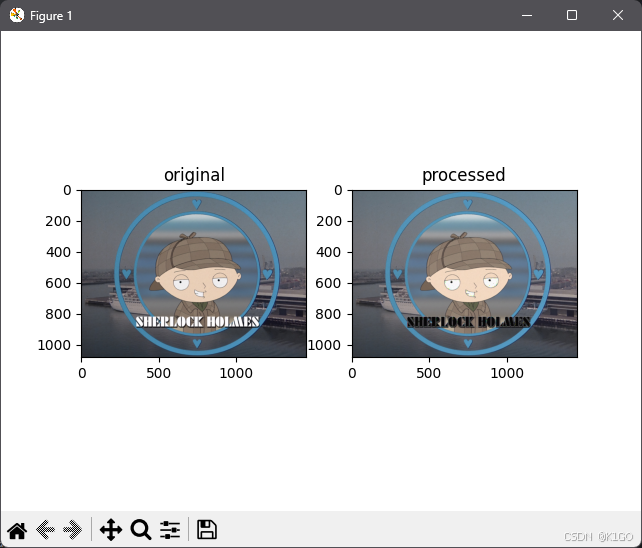Save the figure with the floppy icon
The image size is (642, 548).
click(x=207, y=530)
